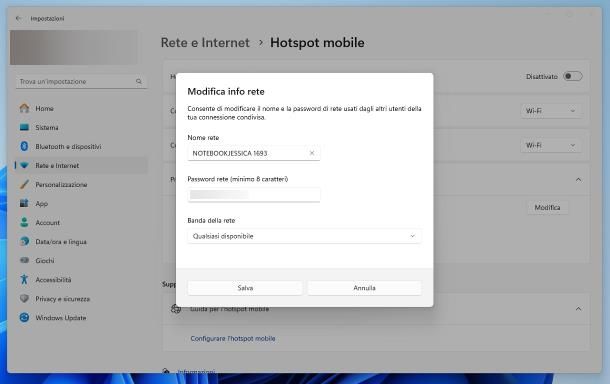Open the Banda della rete dropdown

pos(304,236)
